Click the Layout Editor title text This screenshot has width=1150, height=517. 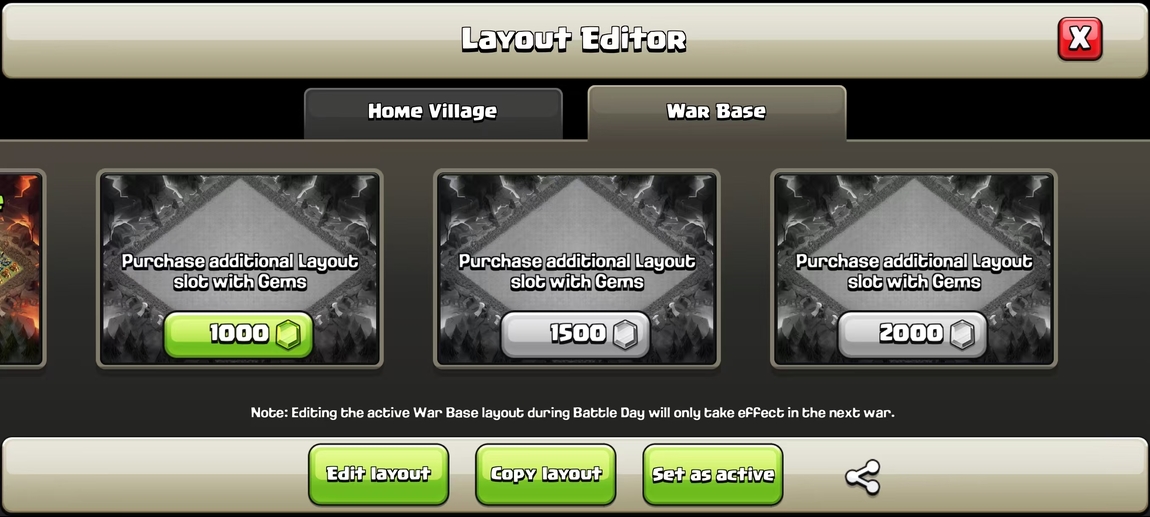[574, 39]
